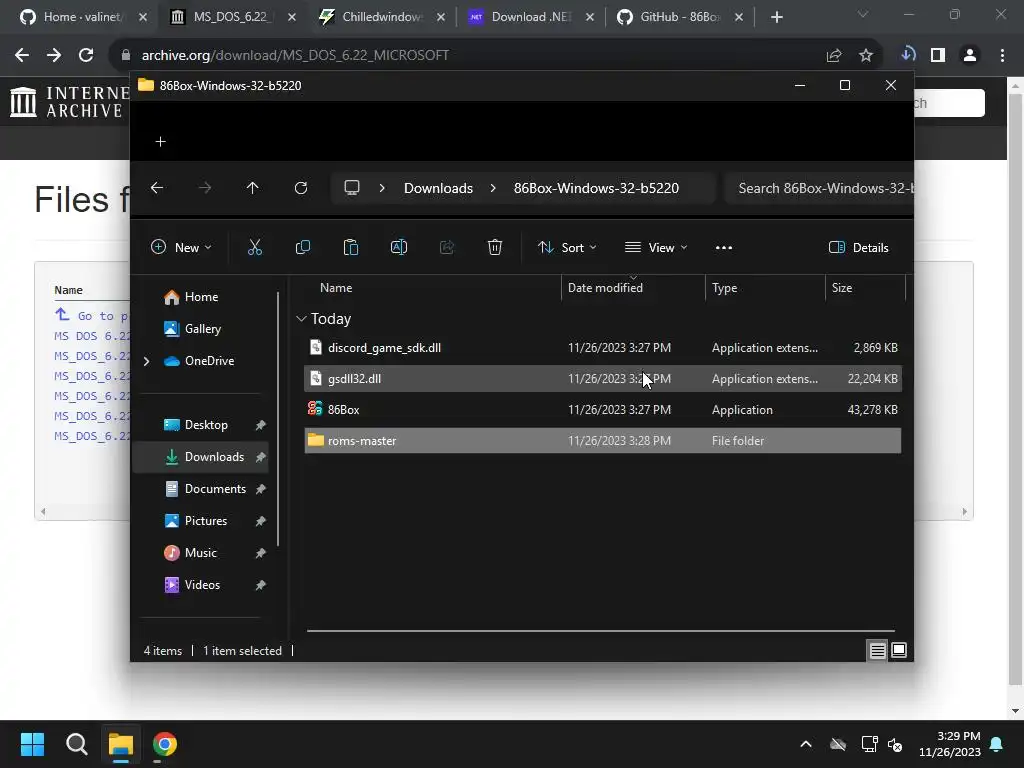The height and width of the screenshot is (768, 1024).
Task: Expand the chevron after the PC breadcrumb icon
Action: (x=382, y=188)
